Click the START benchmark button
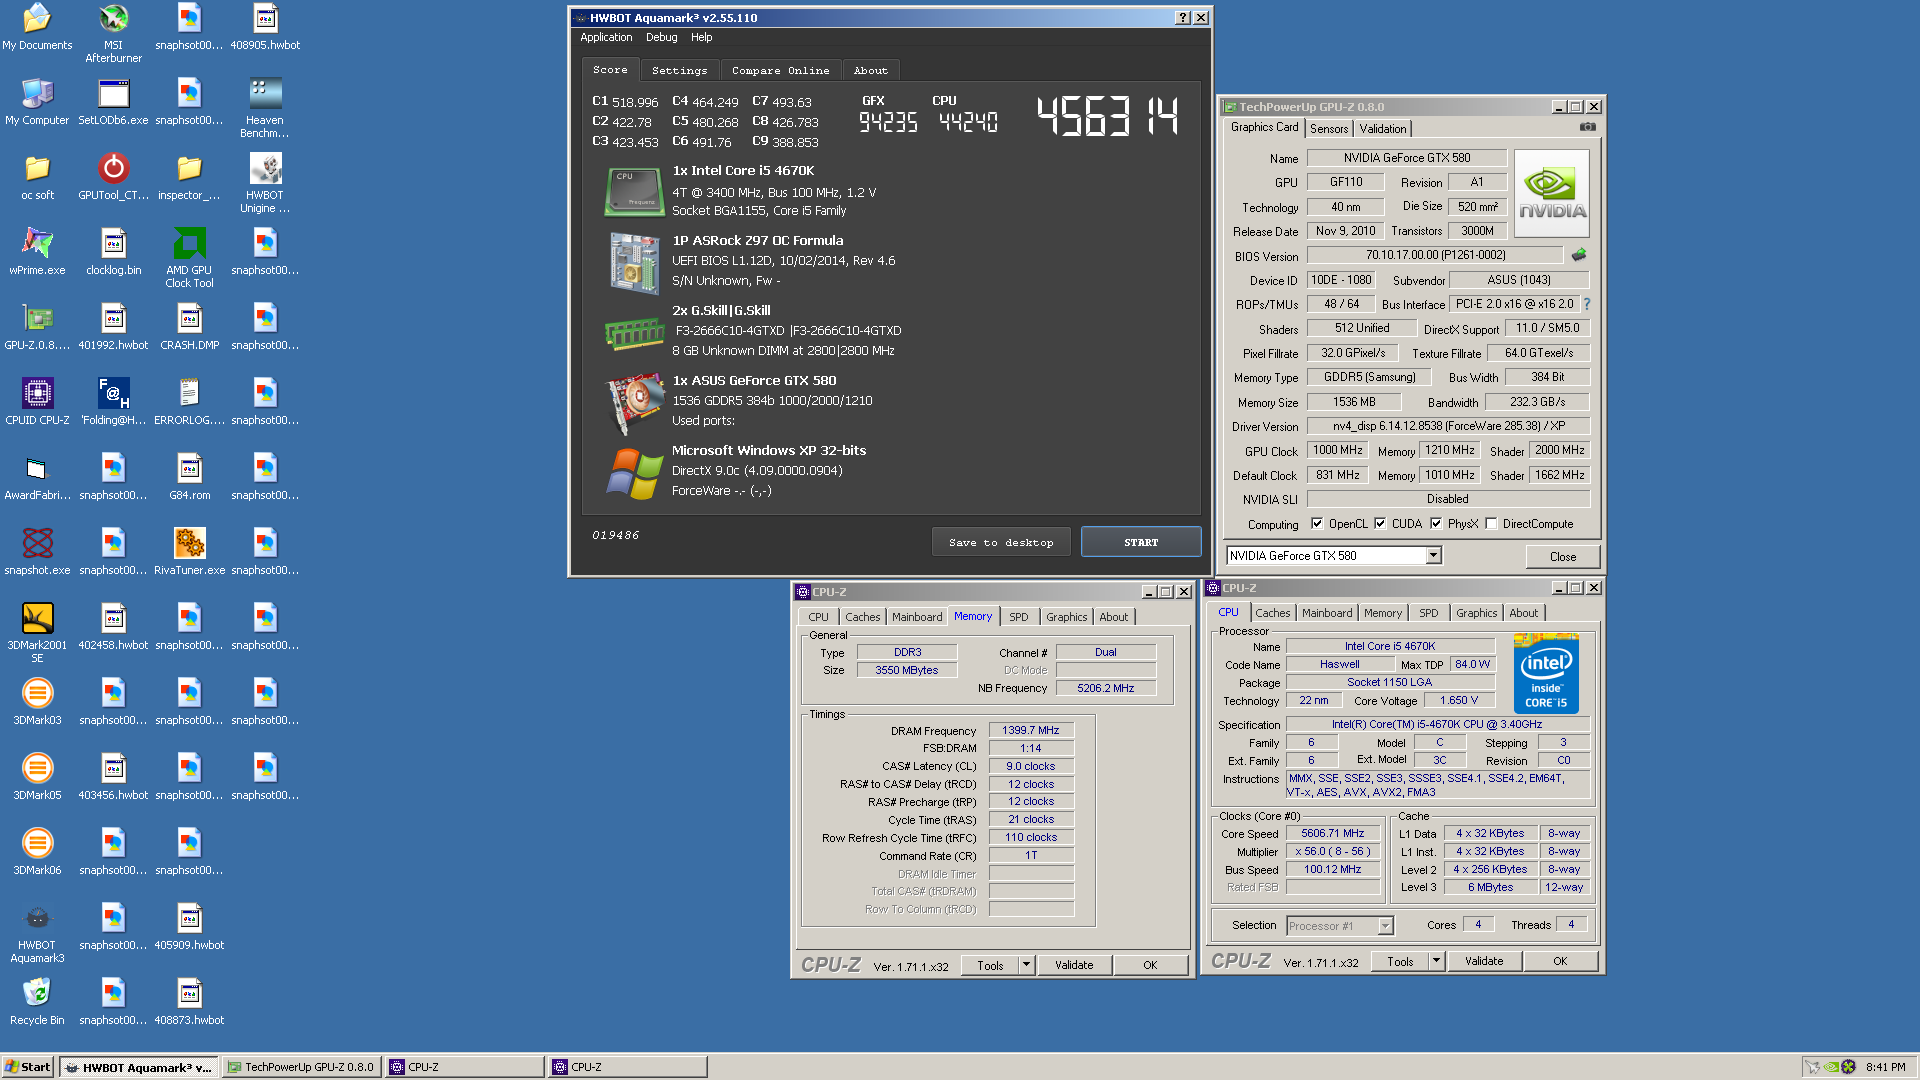The width and height of the screenshot is (1920, 1080). [x=1141, y=542]
